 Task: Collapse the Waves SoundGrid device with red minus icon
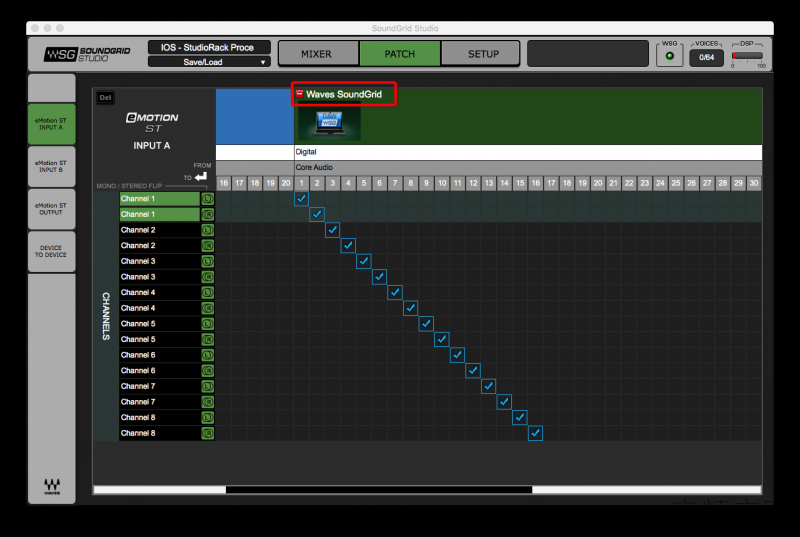point(299,94)
